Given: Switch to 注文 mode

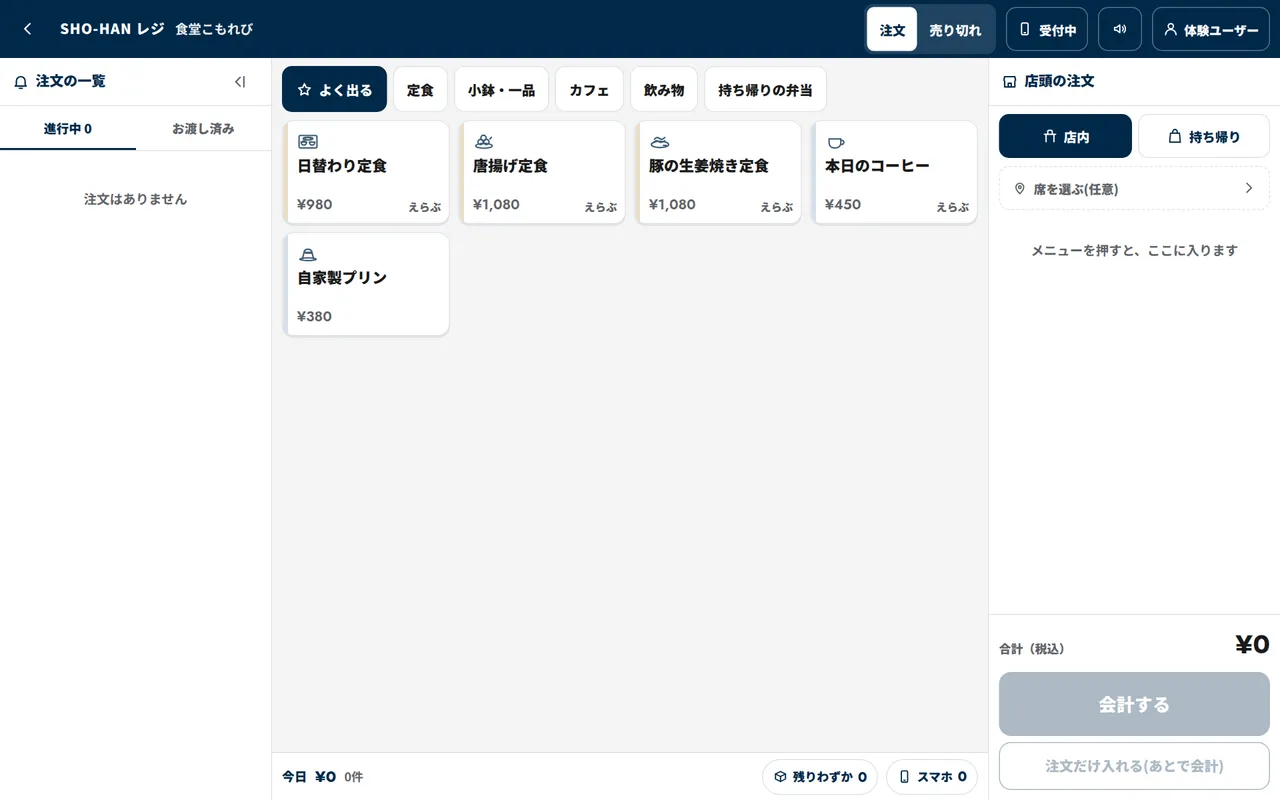Looking at the screenshot, I should coord(892,29).
